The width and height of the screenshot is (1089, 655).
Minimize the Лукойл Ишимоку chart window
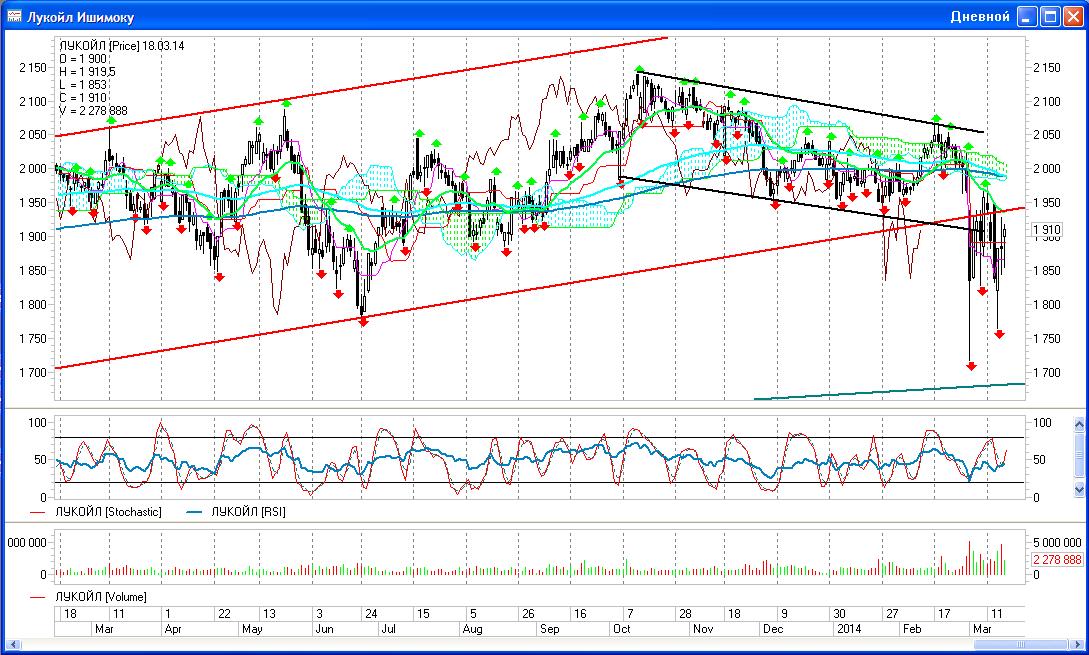[x=1028, y=17]
